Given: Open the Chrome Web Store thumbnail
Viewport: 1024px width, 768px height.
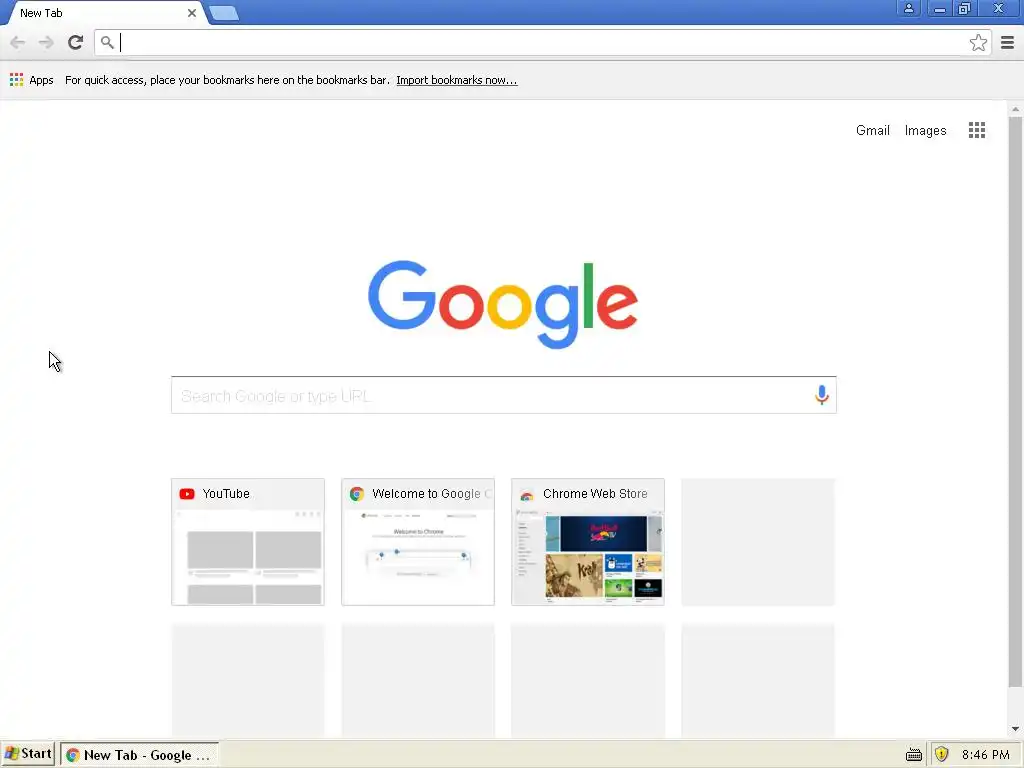Looking at the screenshot, I should (x=588, y=542).
